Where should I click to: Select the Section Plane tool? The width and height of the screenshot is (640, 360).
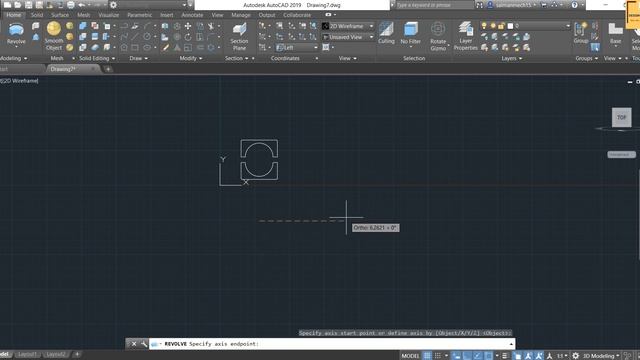click(239, 36)
